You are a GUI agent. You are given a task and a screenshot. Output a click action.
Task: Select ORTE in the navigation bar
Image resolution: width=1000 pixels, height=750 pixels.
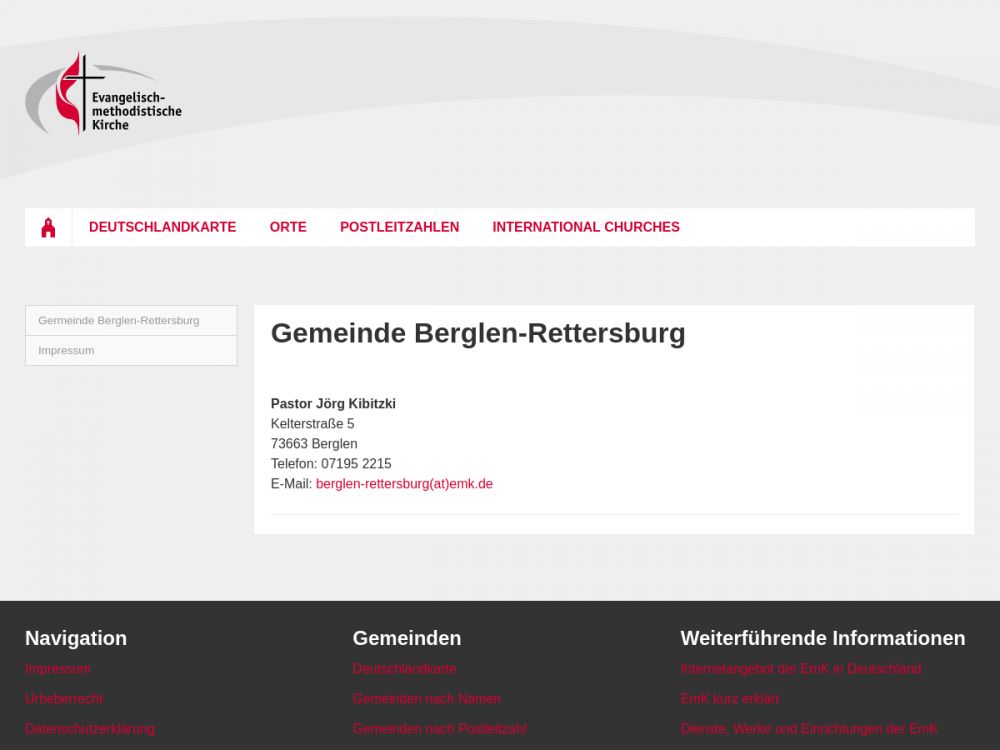288,227
